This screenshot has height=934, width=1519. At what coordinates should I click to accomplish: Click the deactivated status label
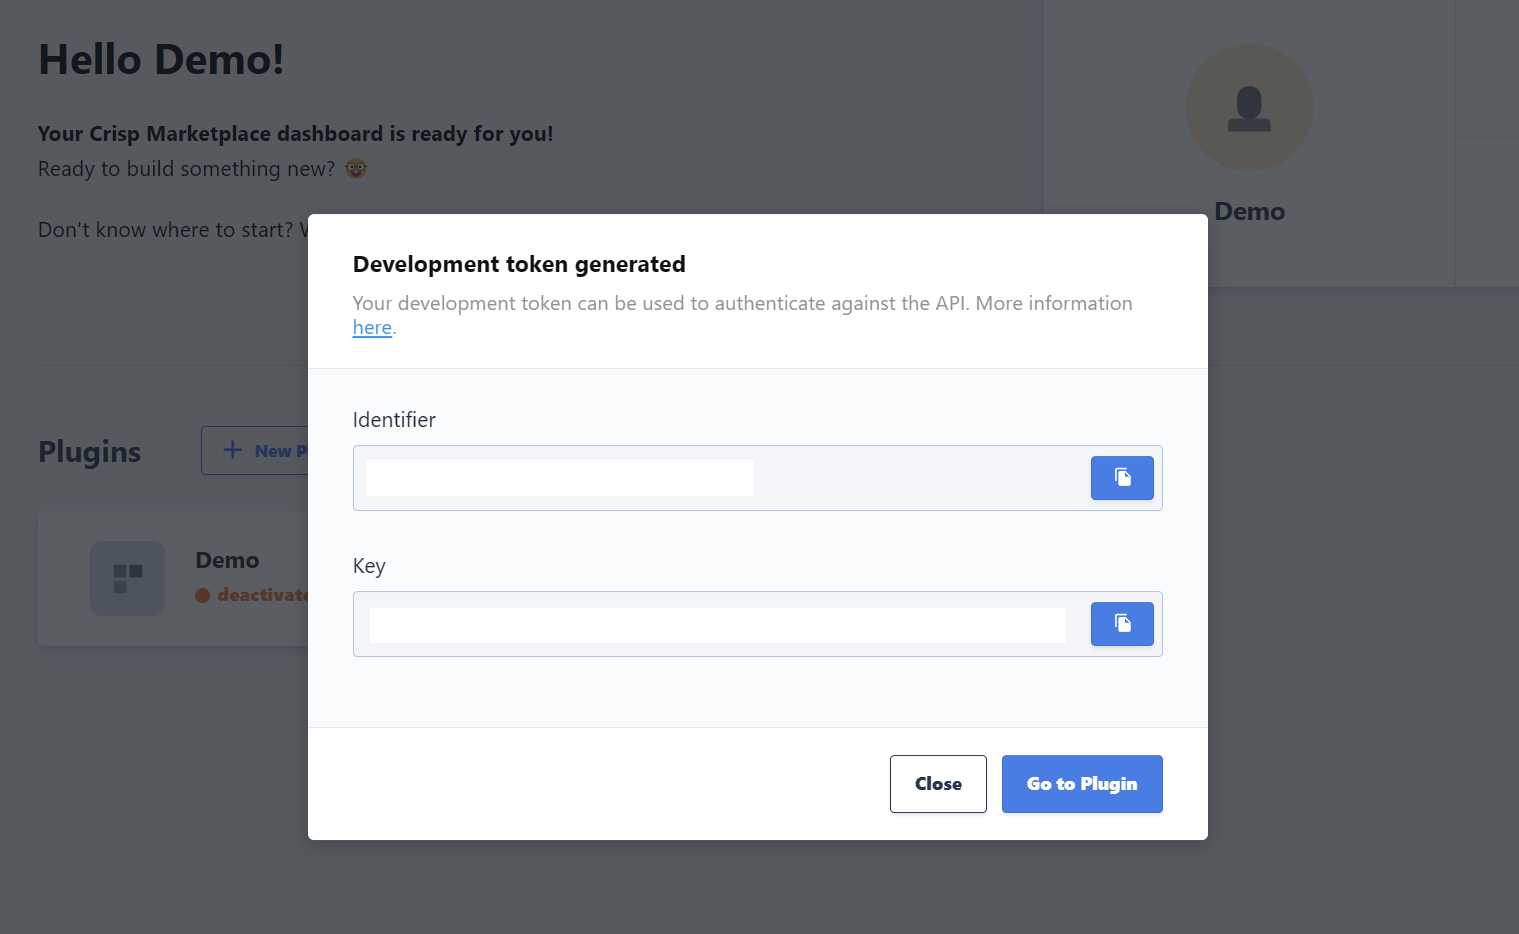[x=263, y=596]
